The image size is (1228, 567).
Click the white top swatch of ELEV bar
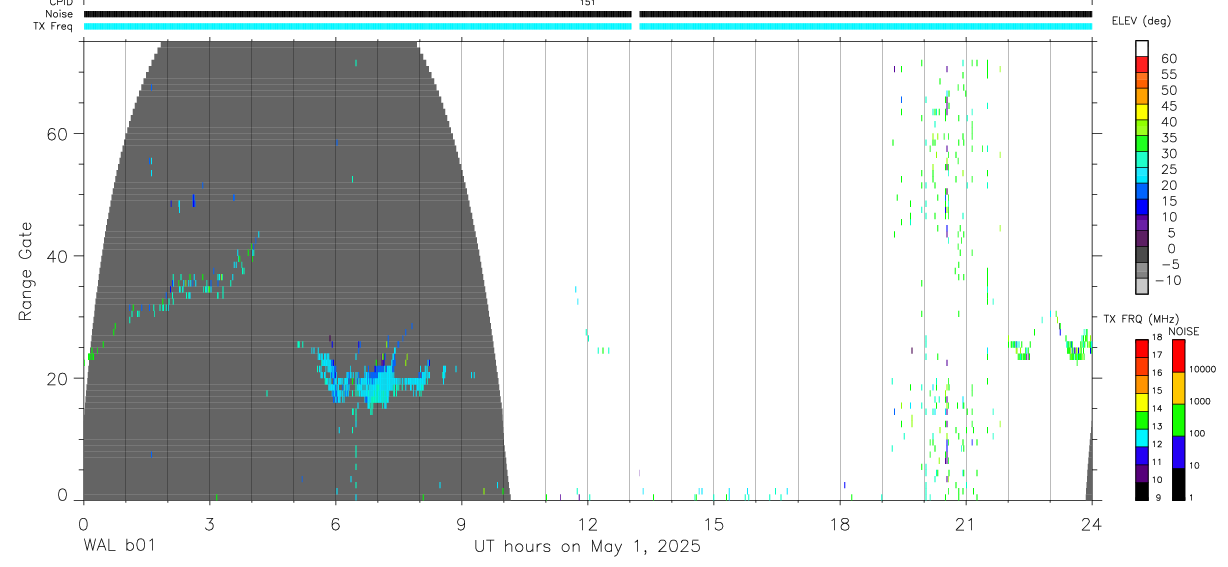pyautogui.click(x=1141, y=49)
